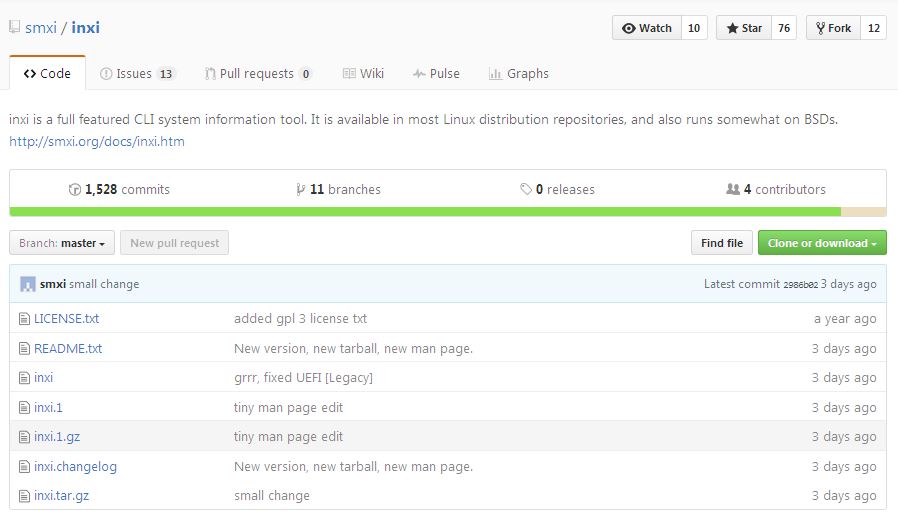898x518 pixels.
Task: Click the tan segment of the language bar
Action: click(x=864, y=212)
